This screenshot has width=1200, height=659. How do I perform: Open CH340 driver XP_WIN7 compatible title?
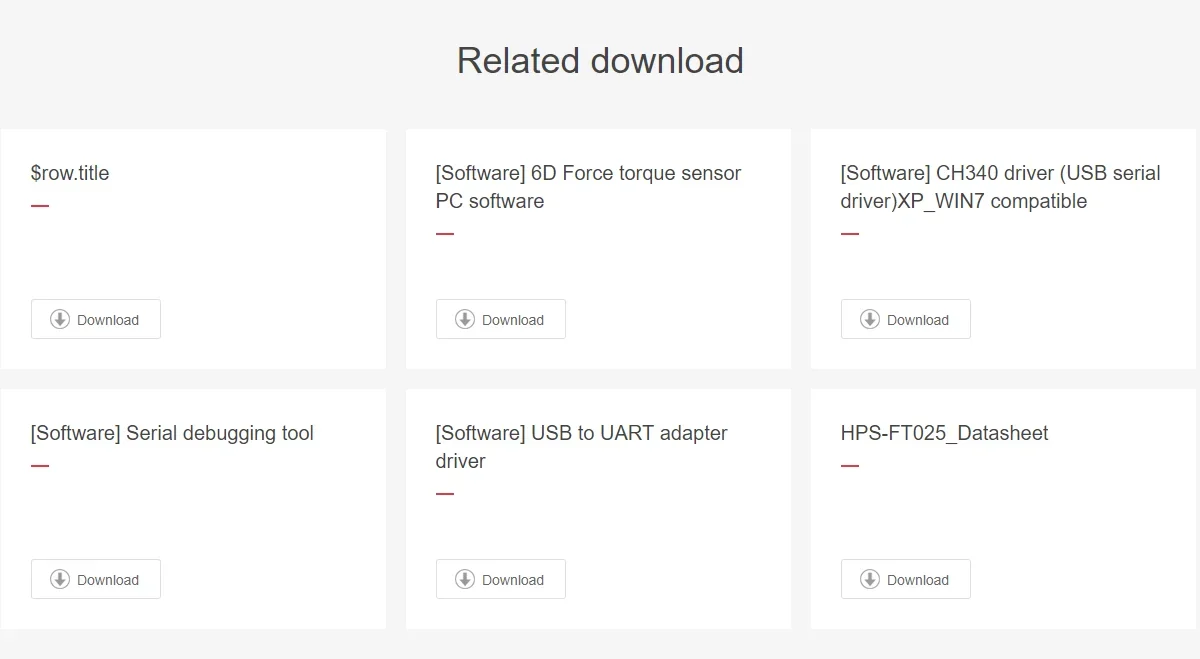1000,187
